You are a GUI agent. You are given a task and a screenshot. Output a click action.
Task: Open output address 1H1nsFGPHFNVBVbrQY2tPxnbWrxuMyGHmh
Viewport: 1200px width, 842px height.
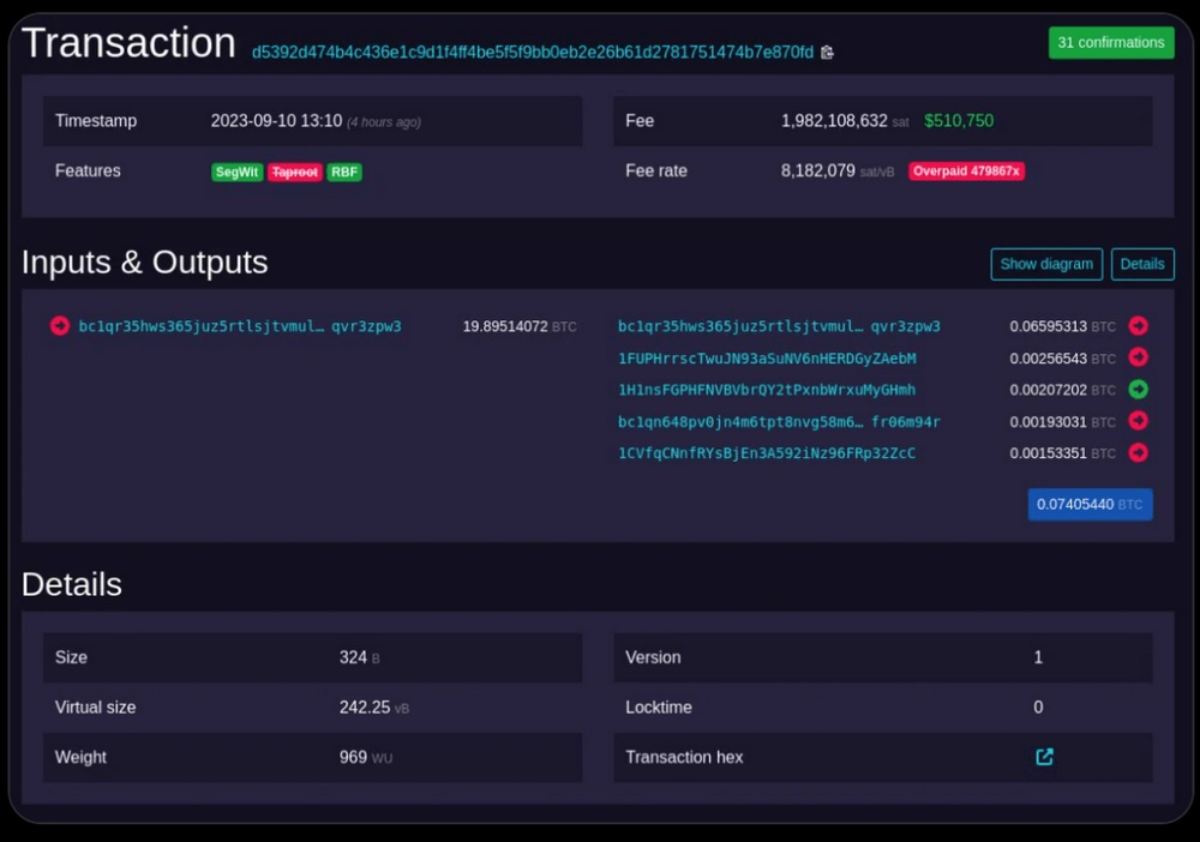[x=767, y=390]
